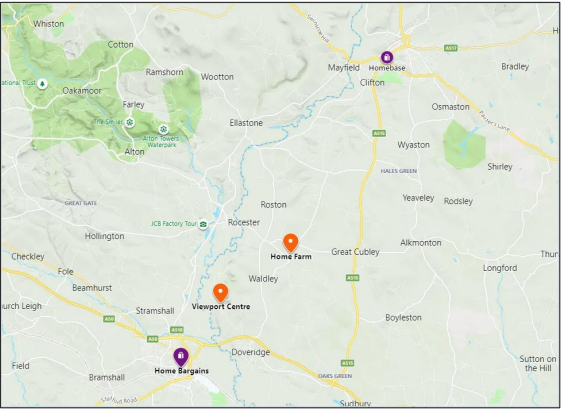Select The Smiler attraction icon
The image size is (561, 410).
pyautogui.click(x=129, y=122)
